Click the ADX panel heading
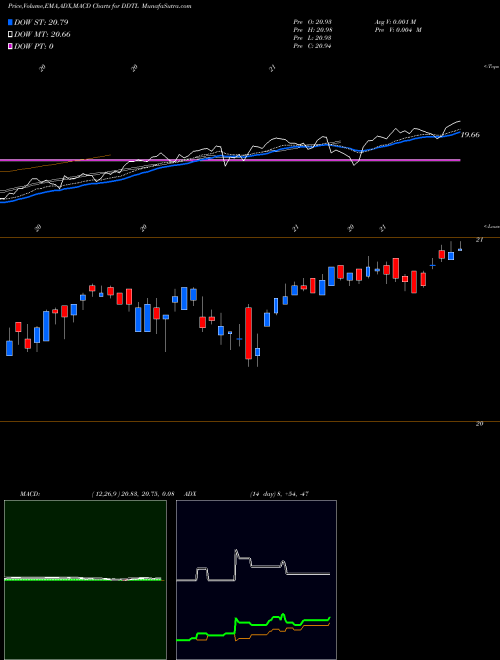This screenshot has height=660, width=500. 191,494
